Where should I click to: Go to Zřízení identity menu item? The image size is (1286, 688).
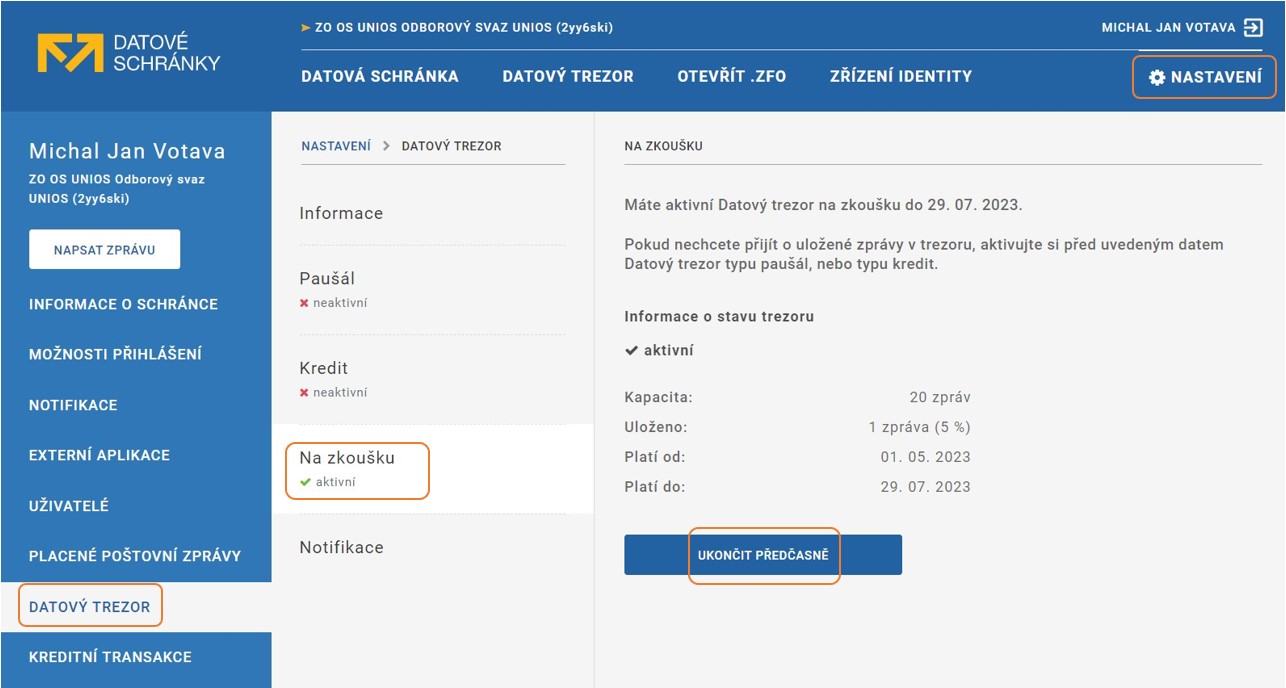pyautogui.click(x=901, y=76)
